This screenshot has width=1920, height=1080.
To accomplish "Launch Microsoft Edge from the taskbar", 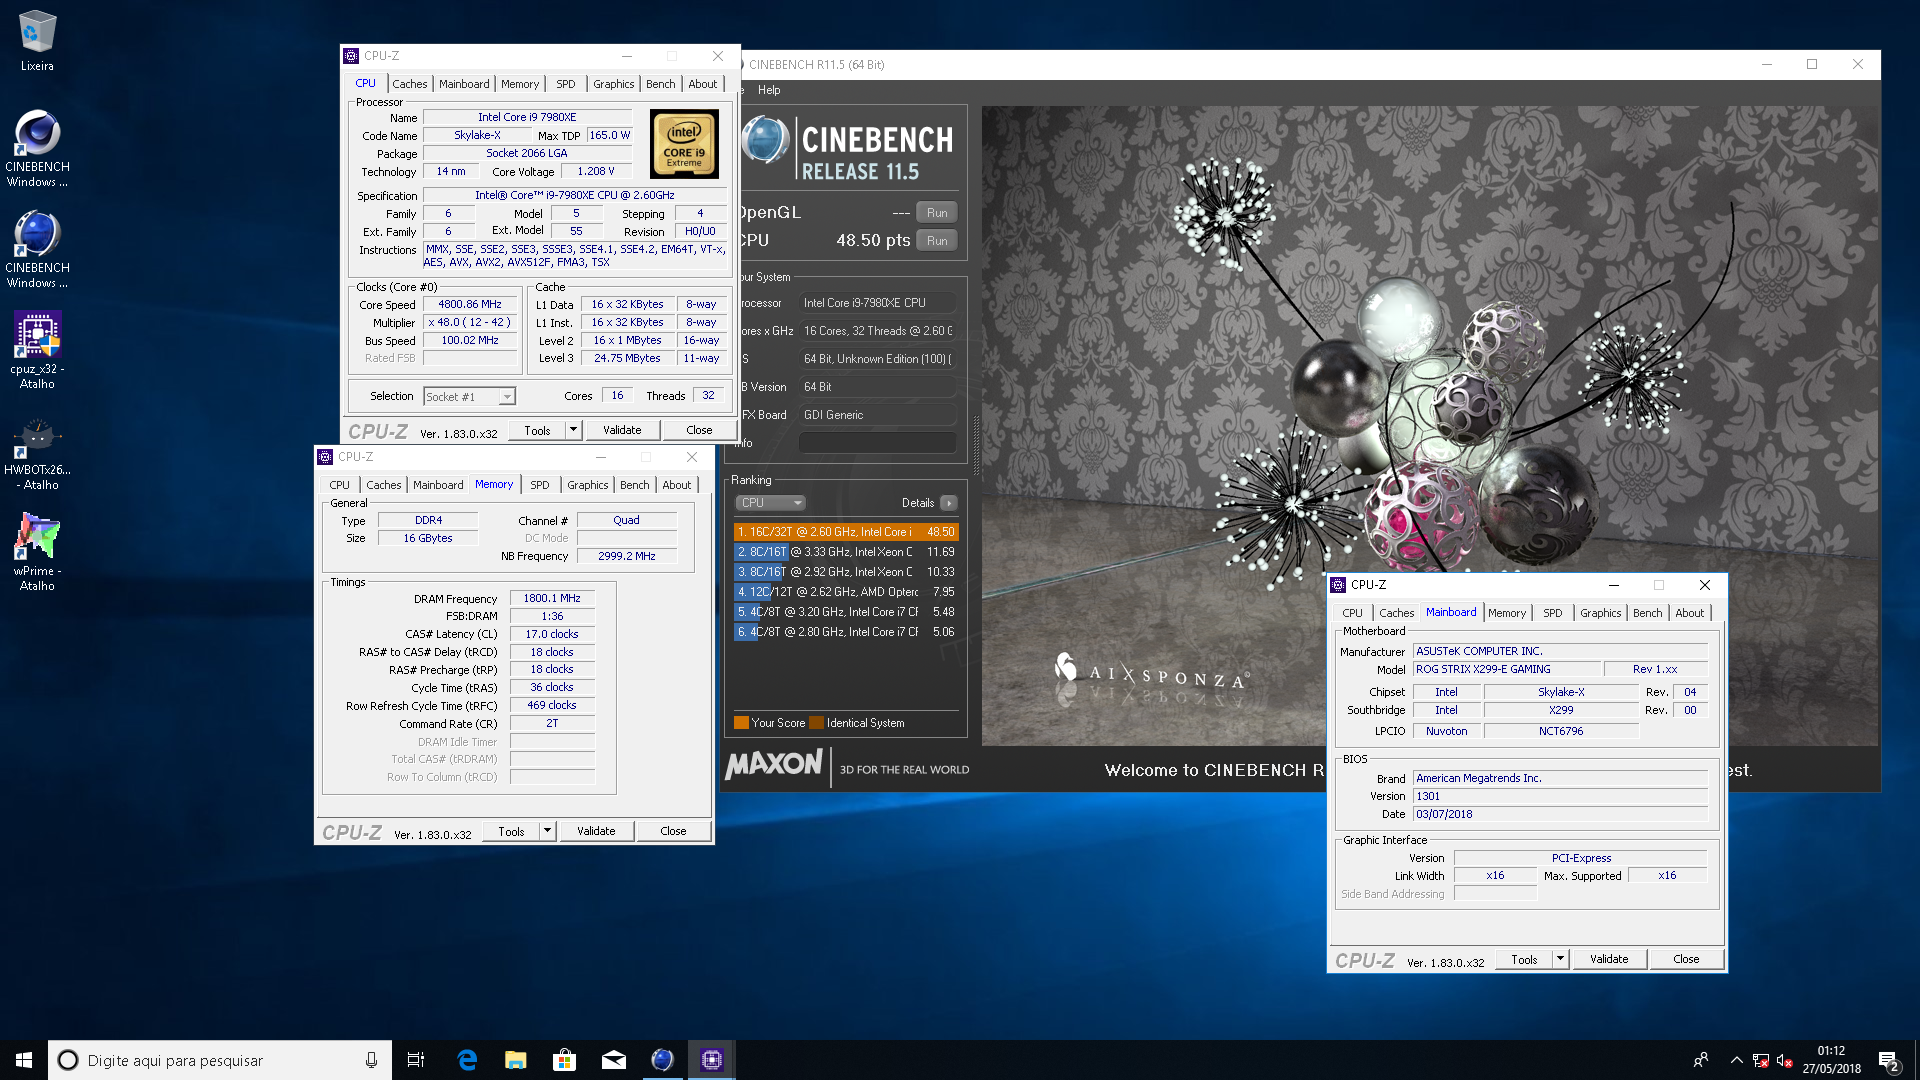I will [467, 1060].
